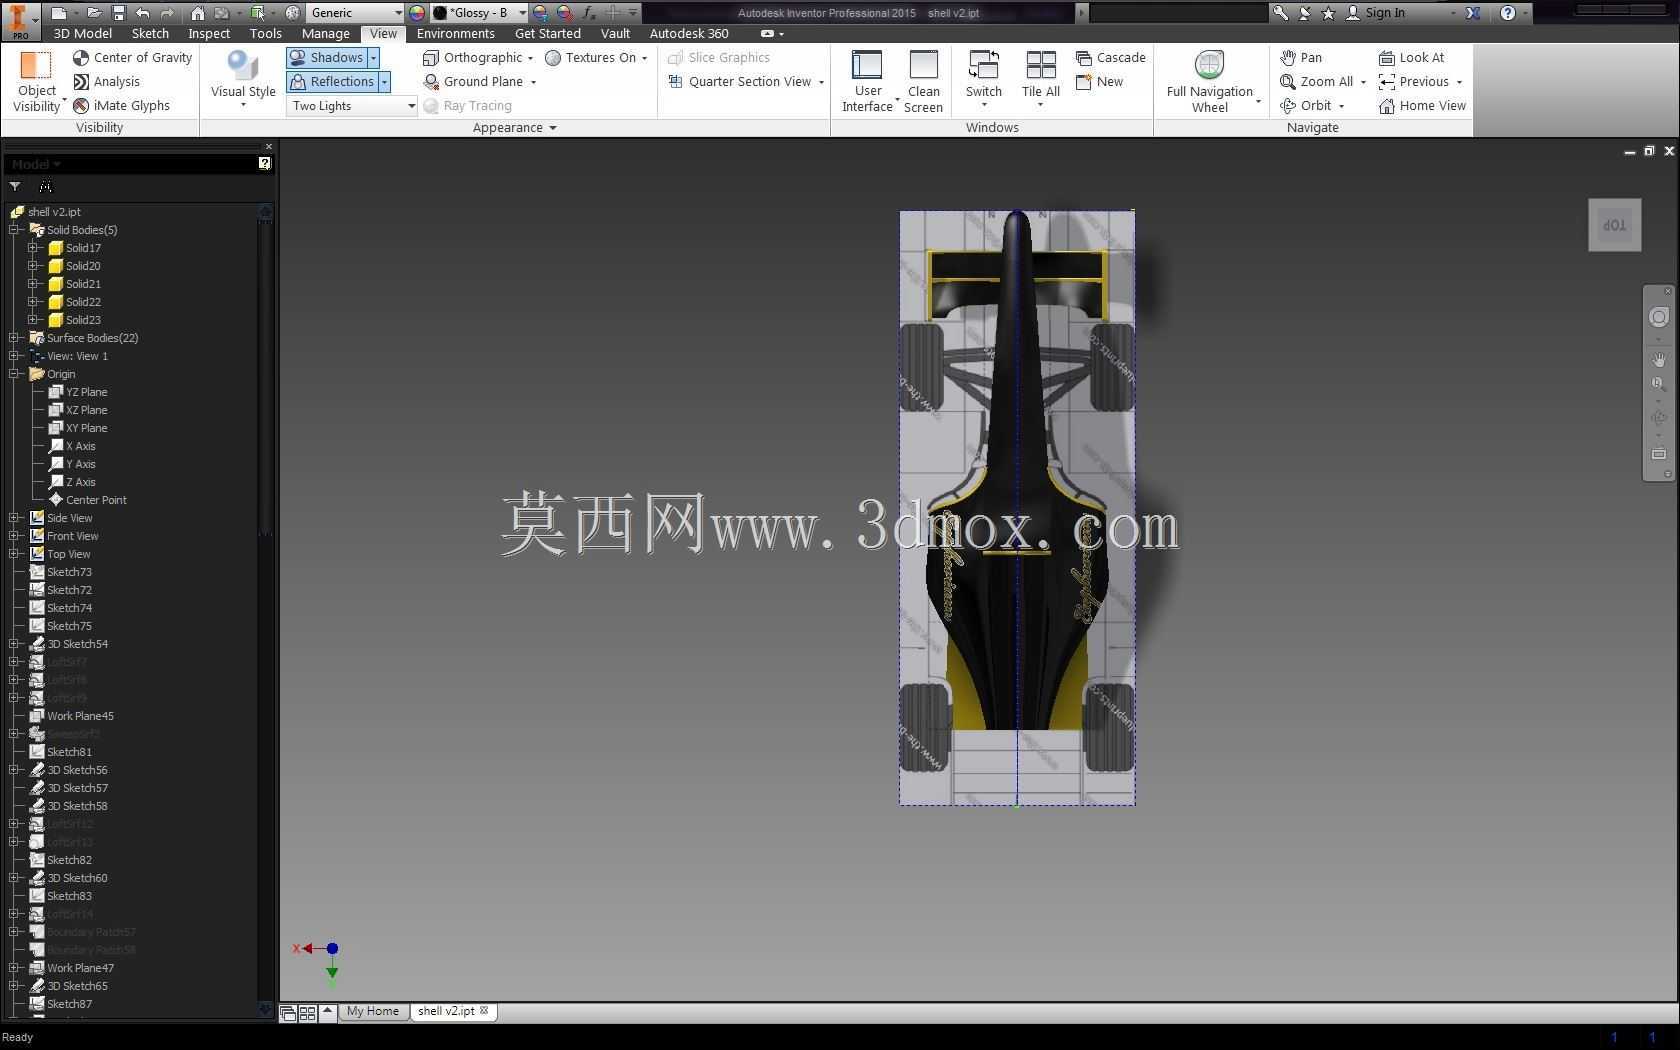The width and height of the screenshot is (1680, 1050).
Task: Open the Shadows options dropdown arrow
Action: pyautogui.click(x=373, y=58)
